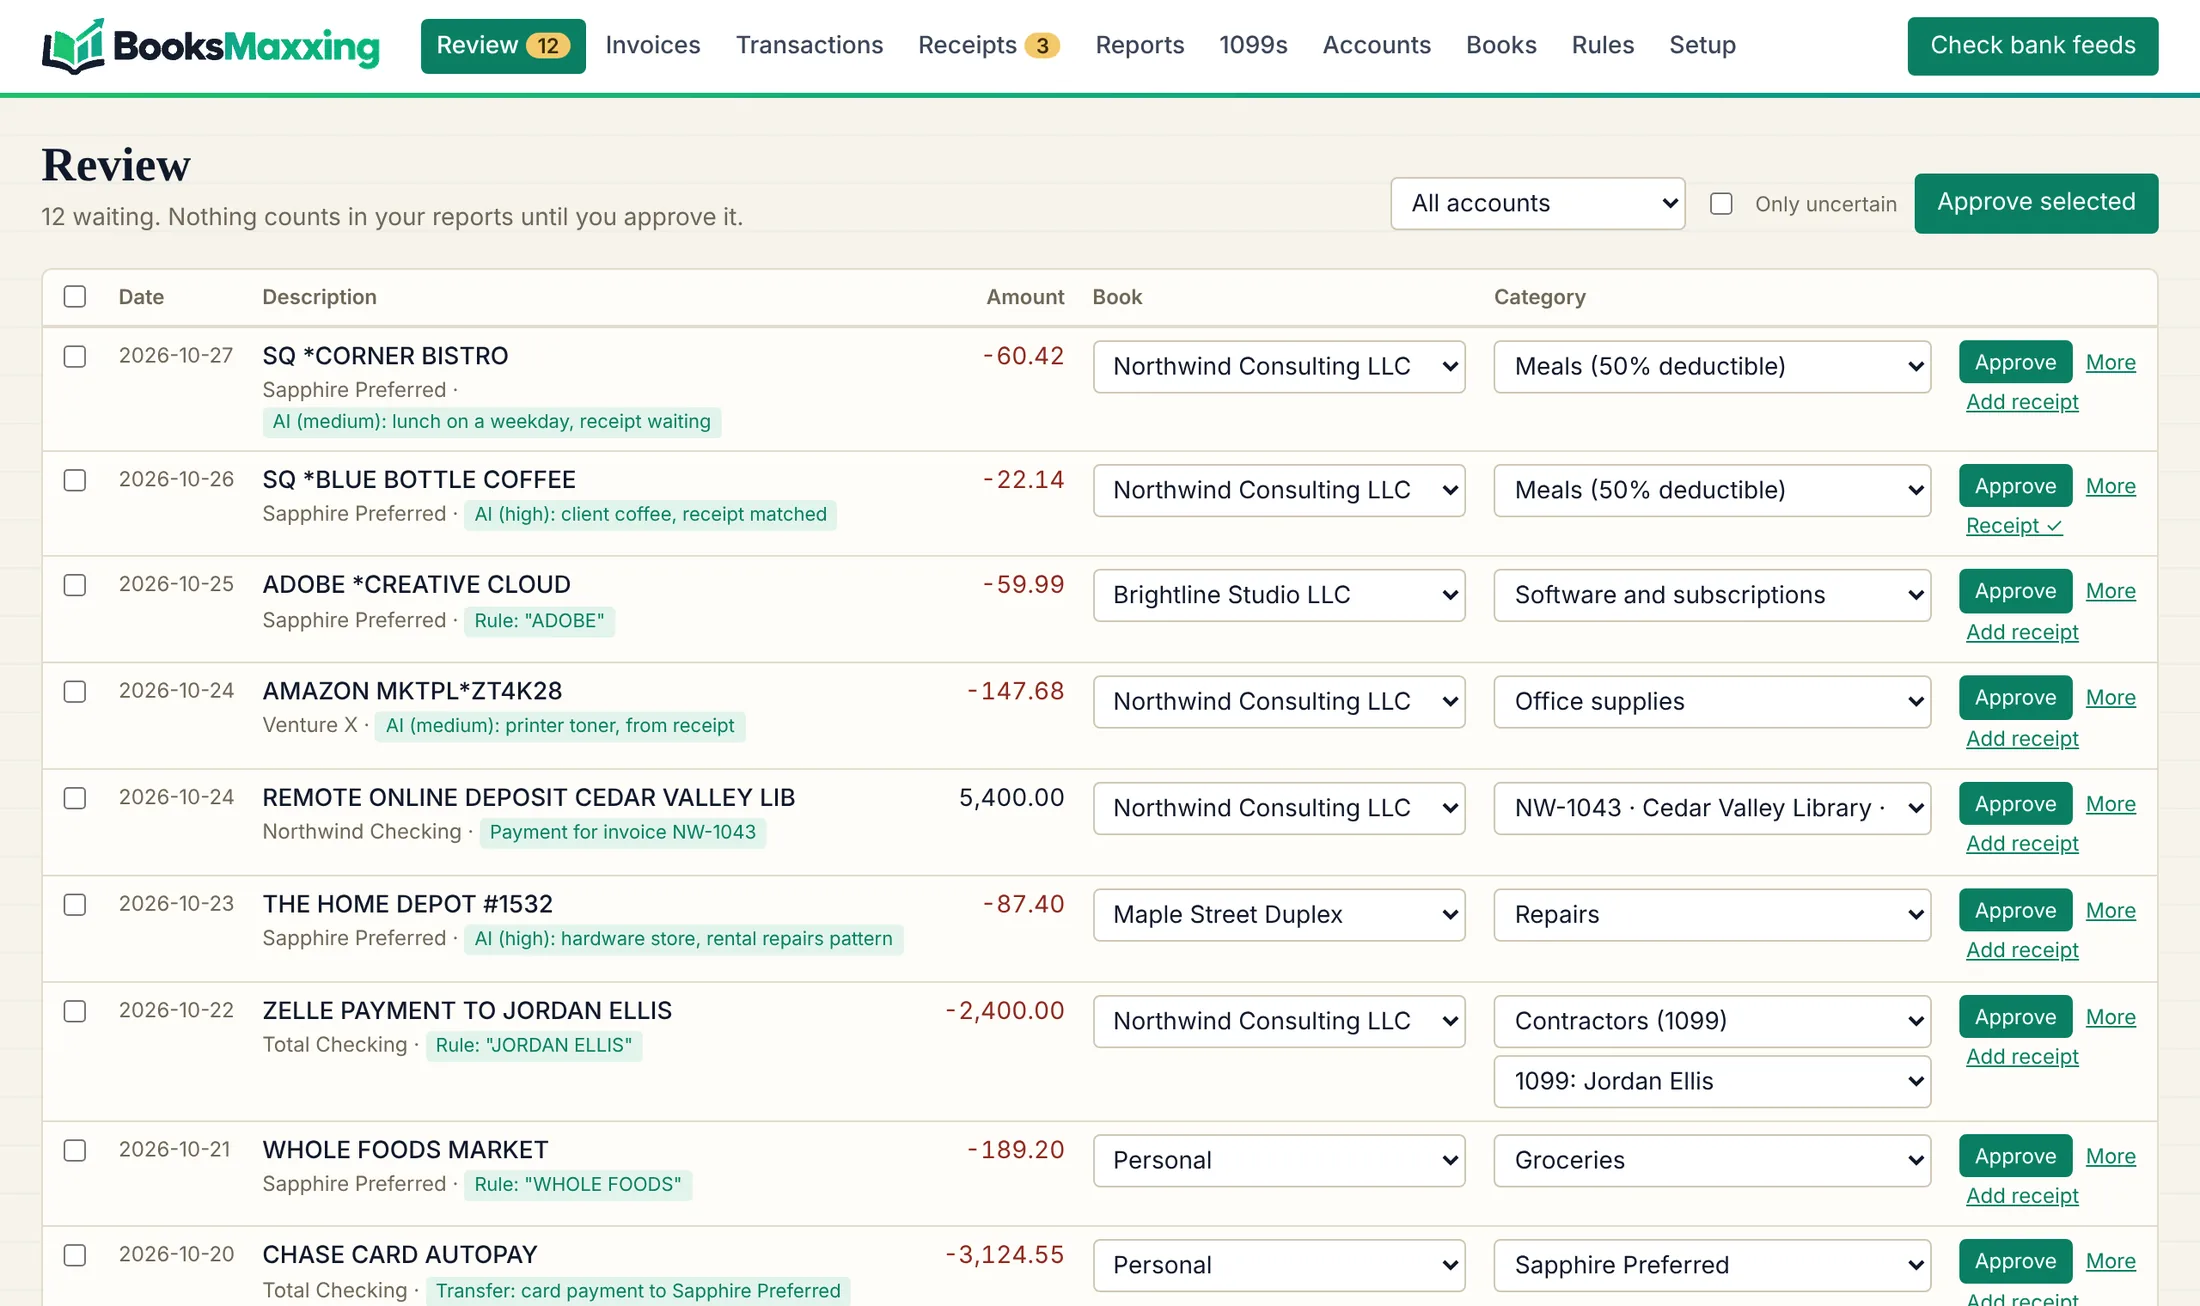The height and width of the screenshot is (1306, 2200).
Task: Enable the Only uncertain filter checkbox
Action: click(x=1721, y=204)
